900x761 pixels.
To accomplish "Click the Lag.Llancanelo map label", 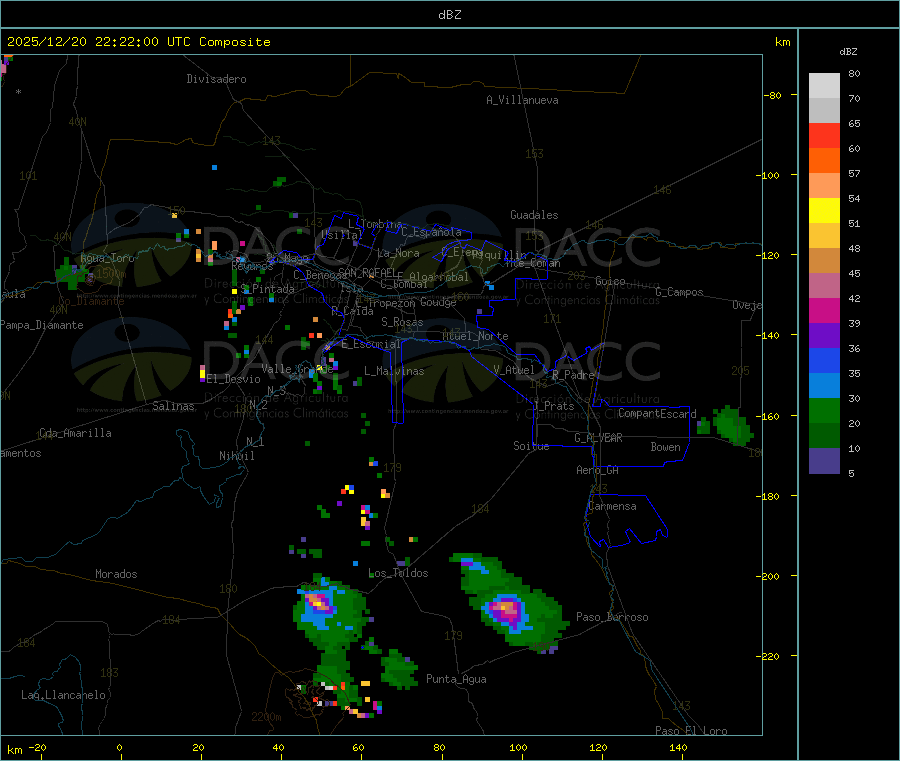I will [64, 695].
